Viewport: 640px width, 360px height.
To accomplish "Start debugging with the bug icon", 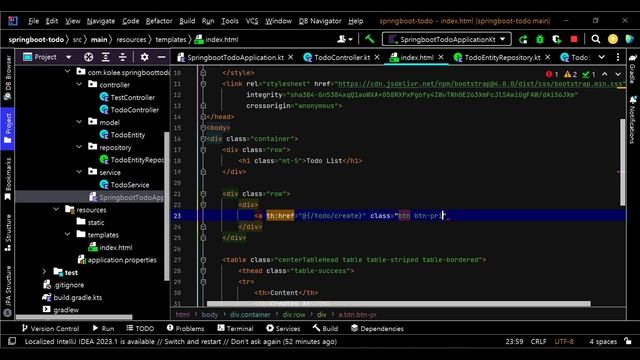I will (x=540, y=39).
